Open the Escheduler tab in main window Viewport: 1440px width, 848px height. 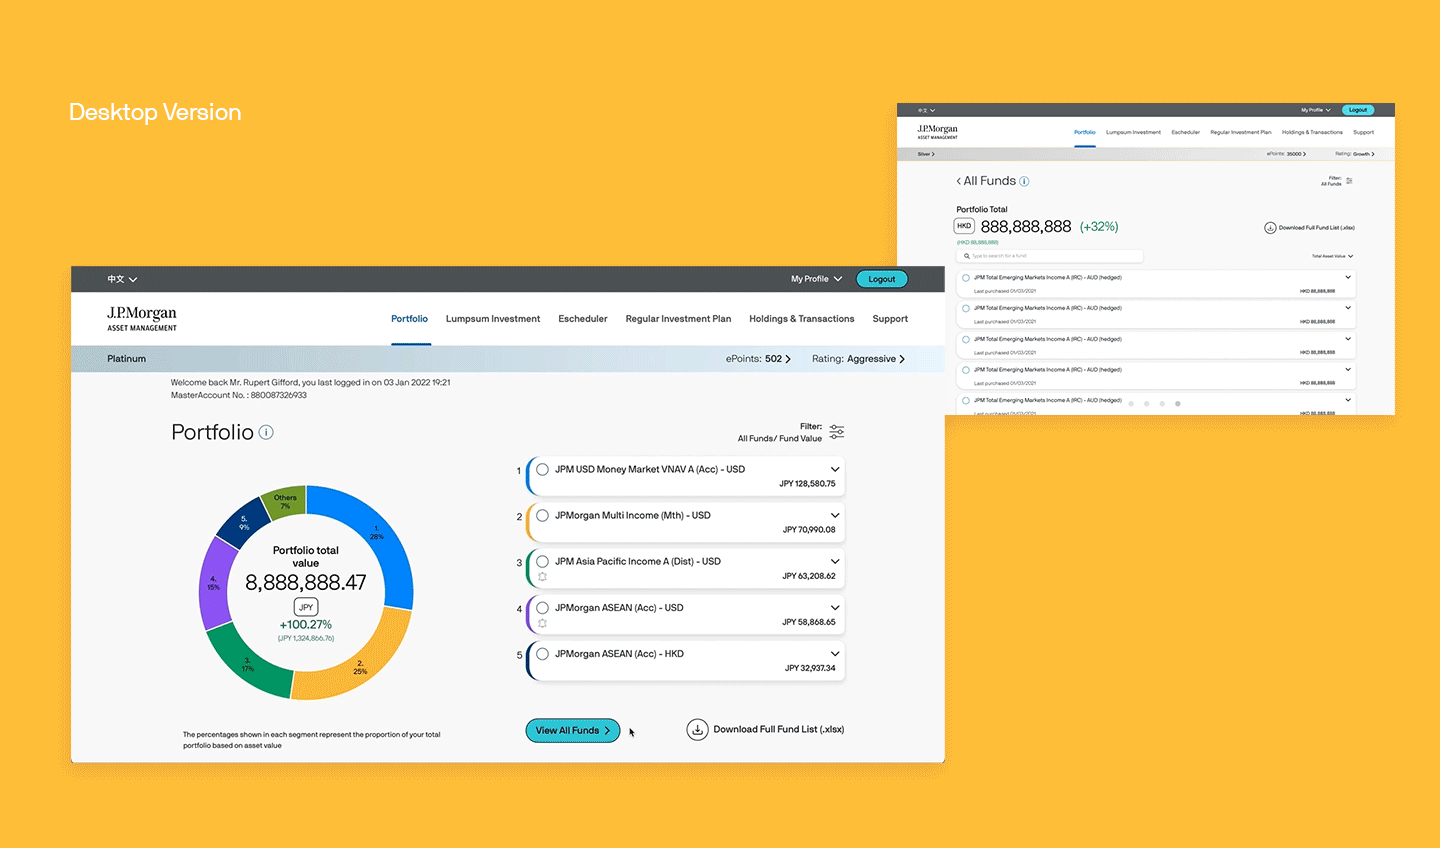pos(583,319)
